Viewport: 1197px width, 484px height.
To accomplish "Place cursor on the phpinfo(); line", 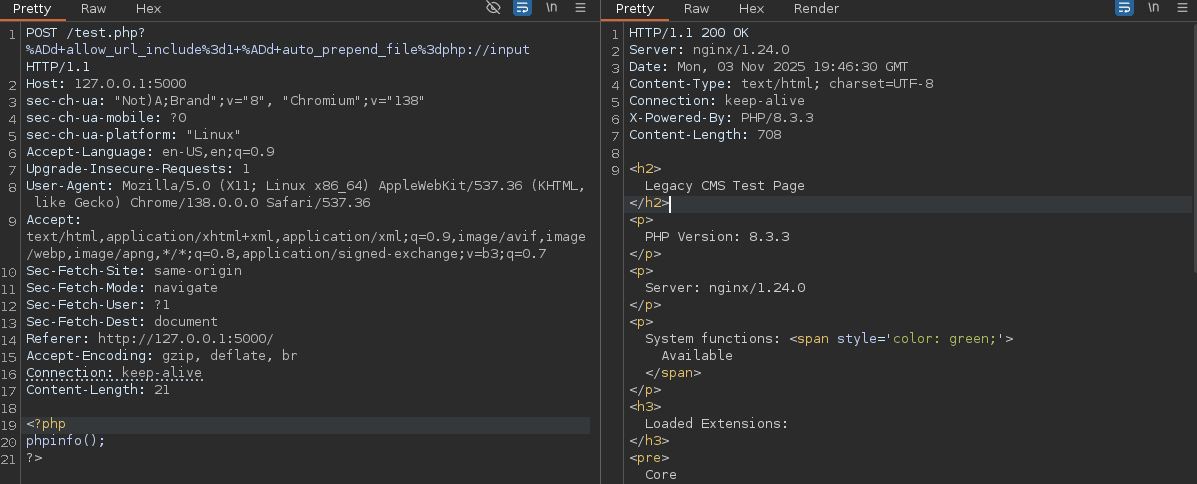I will [x=66, y=441].
